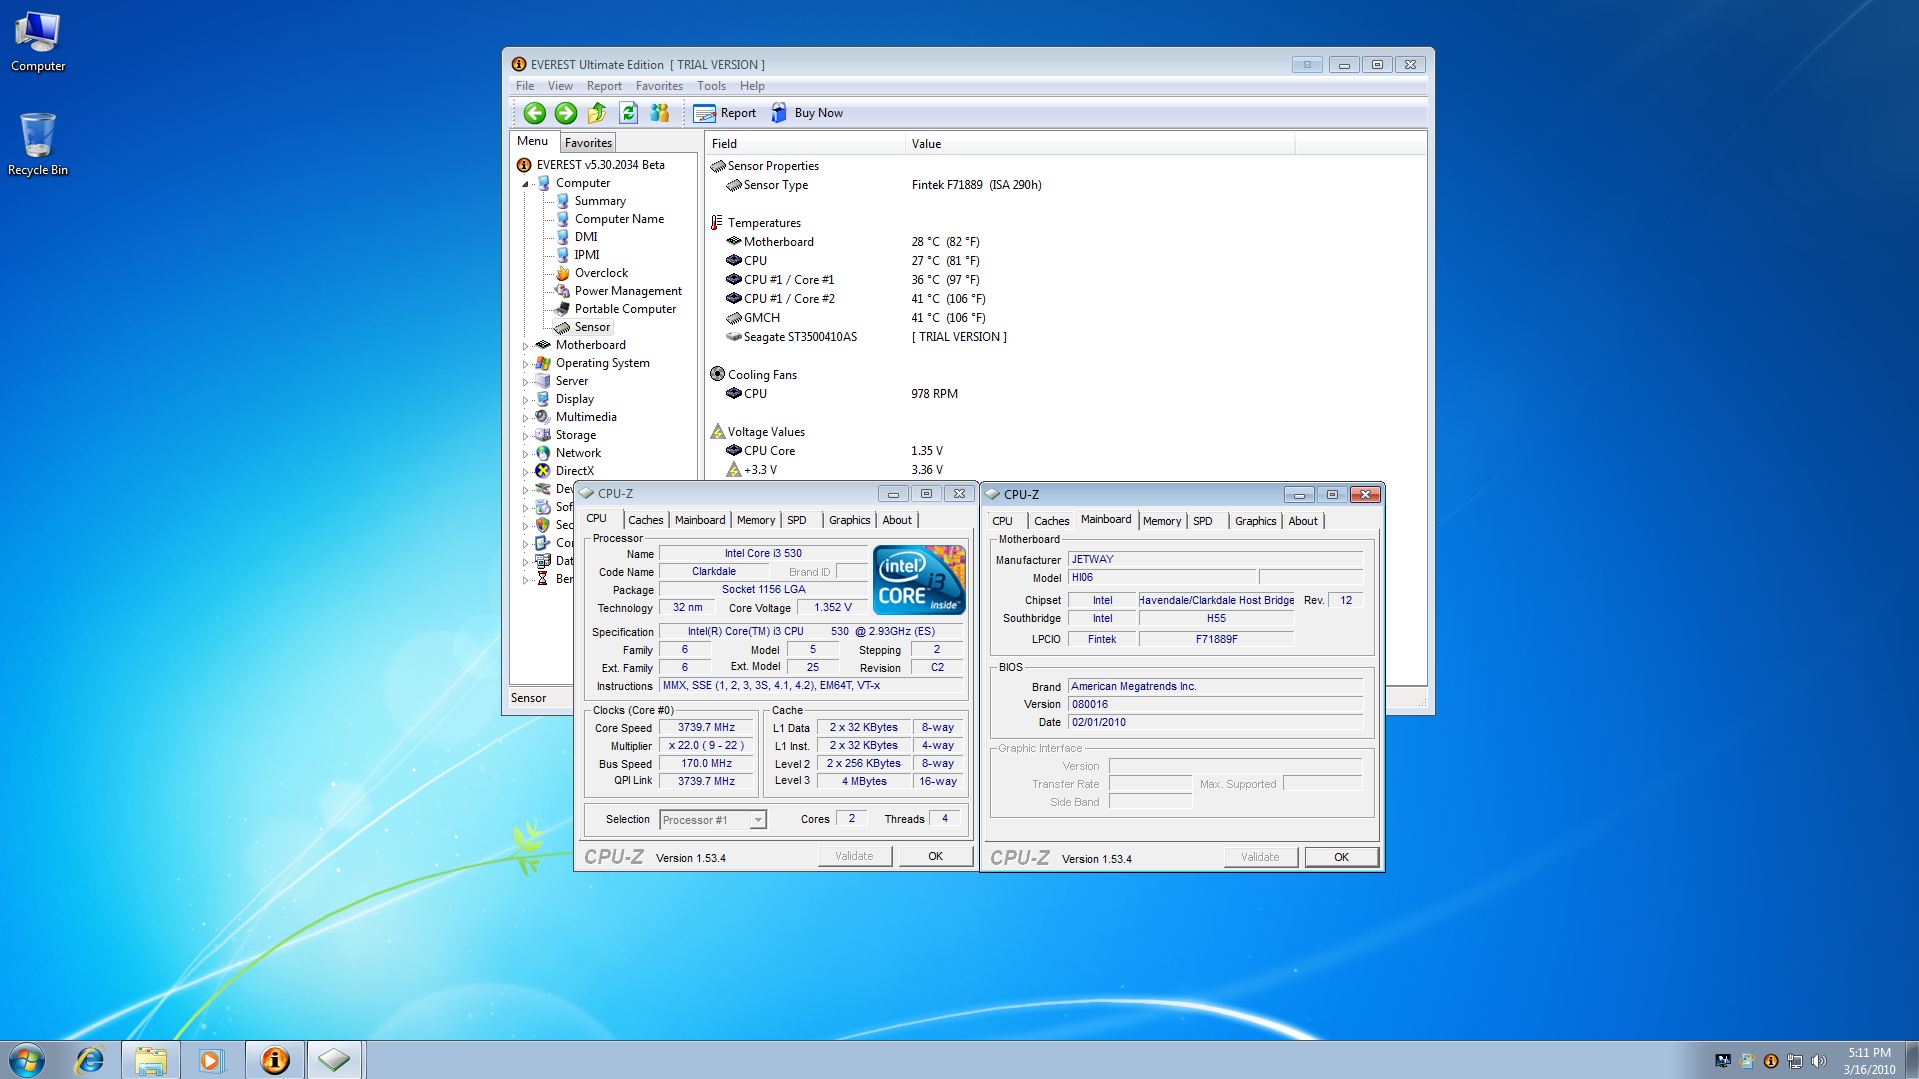Viewport: 1919px width, 1079px height.
Task: Click OK in the CPU-Z Mainboard window
Action: point(1341,857)
